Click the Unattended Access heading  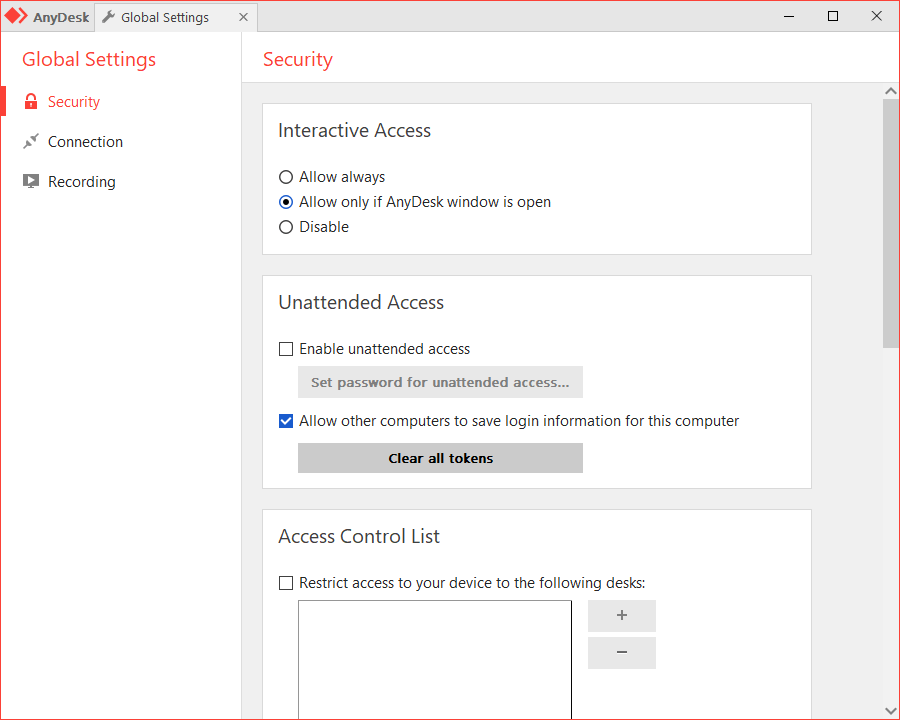pyautogui.click(x=361, y=302)
